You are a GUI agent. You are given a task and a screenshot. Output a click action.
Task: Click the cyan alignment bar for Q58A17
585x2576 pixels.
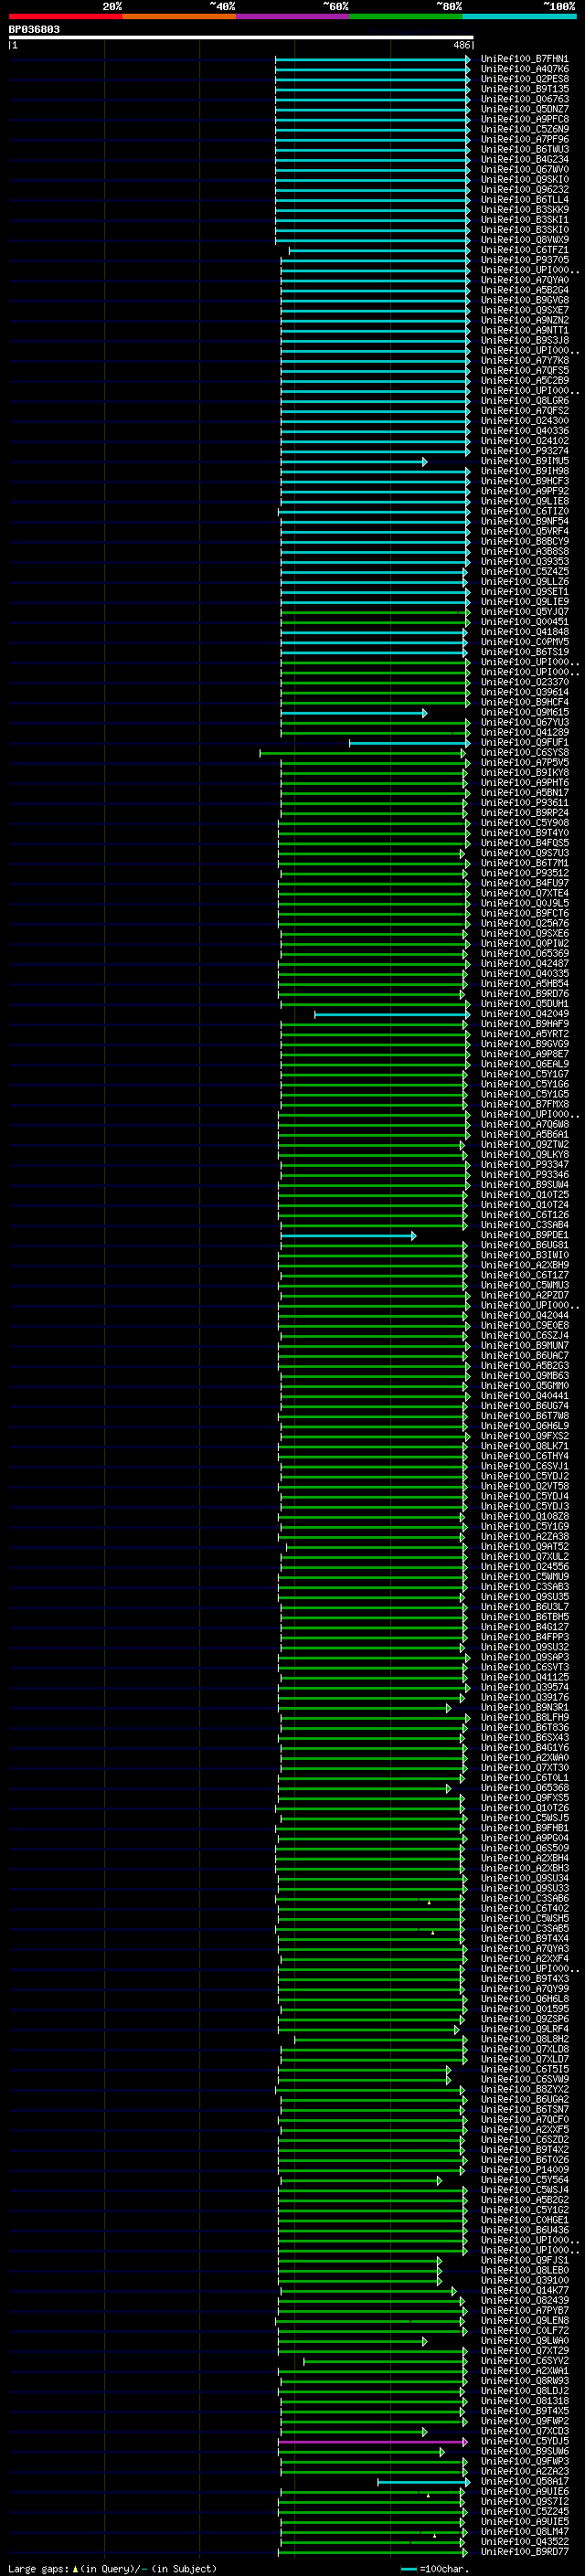(423, 2482)
